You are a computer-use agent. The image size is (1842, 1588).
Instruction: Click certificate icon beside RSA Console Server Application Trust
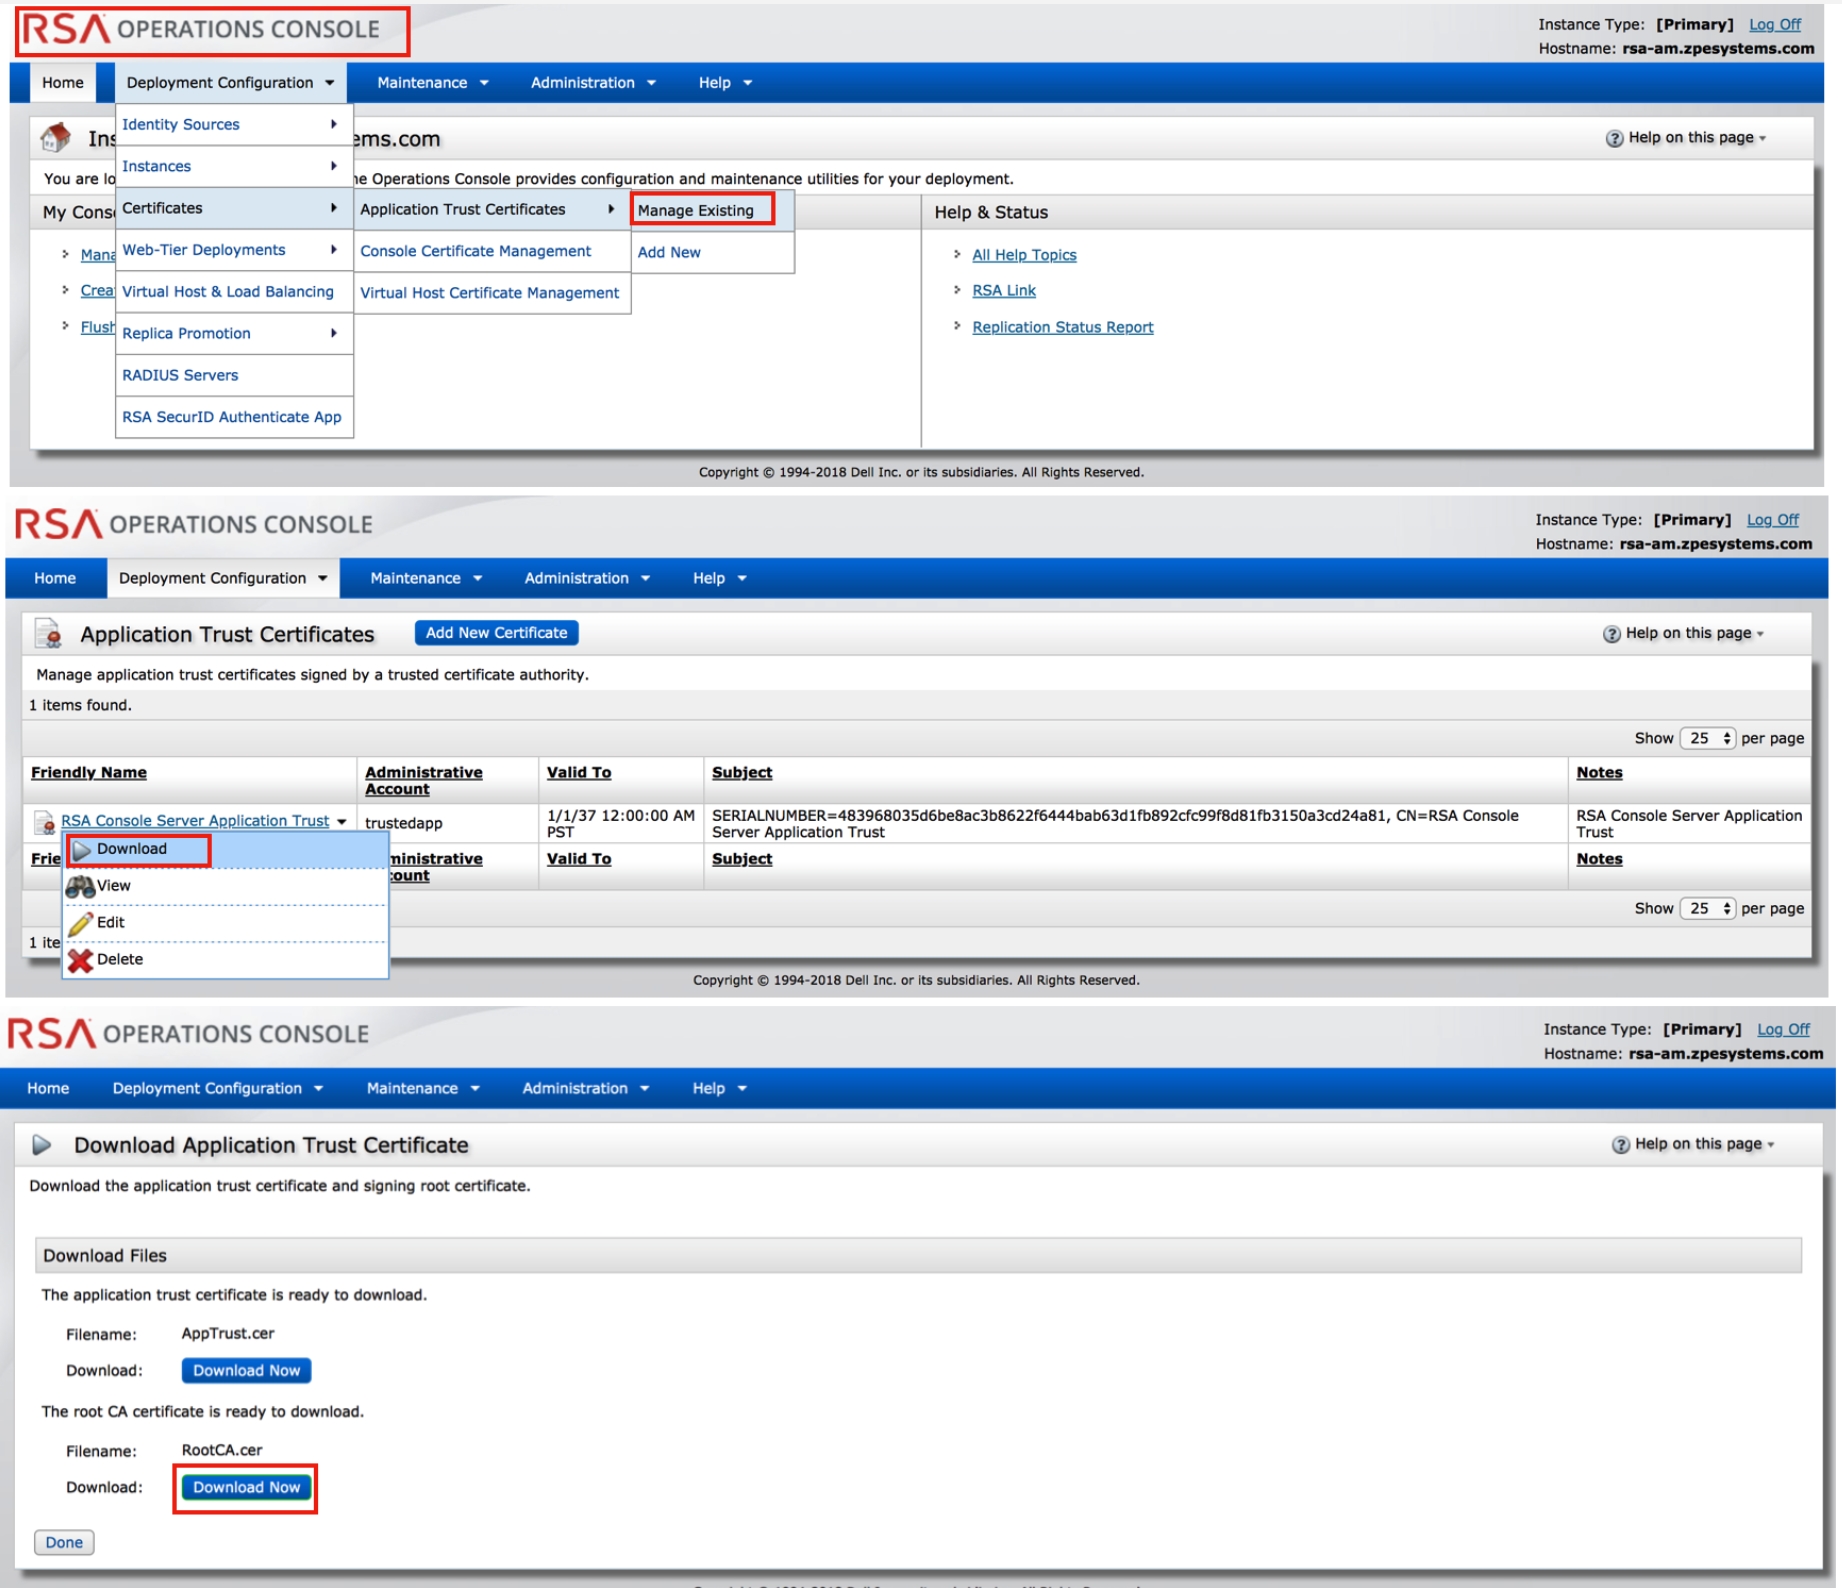[x=44, y=822]
